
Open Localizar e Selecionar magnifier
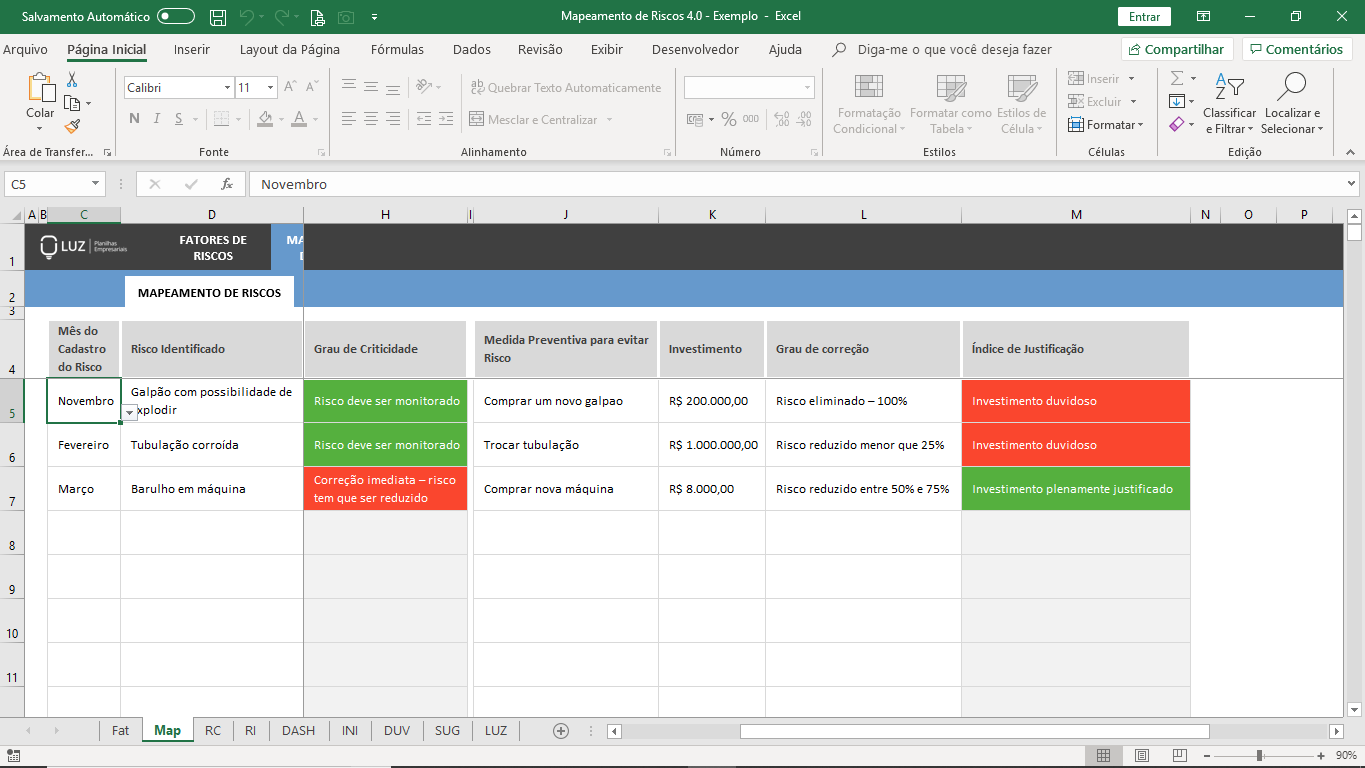(x=1291, y=88)
